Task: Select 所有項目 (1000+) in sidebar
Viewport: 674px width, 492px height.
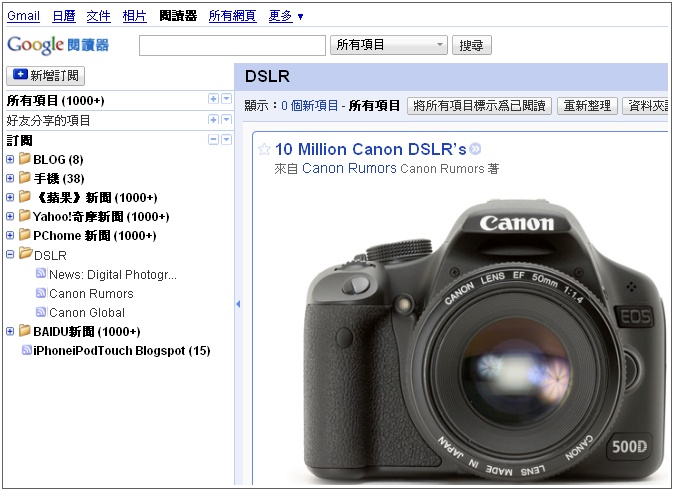Action: [55, 100]
